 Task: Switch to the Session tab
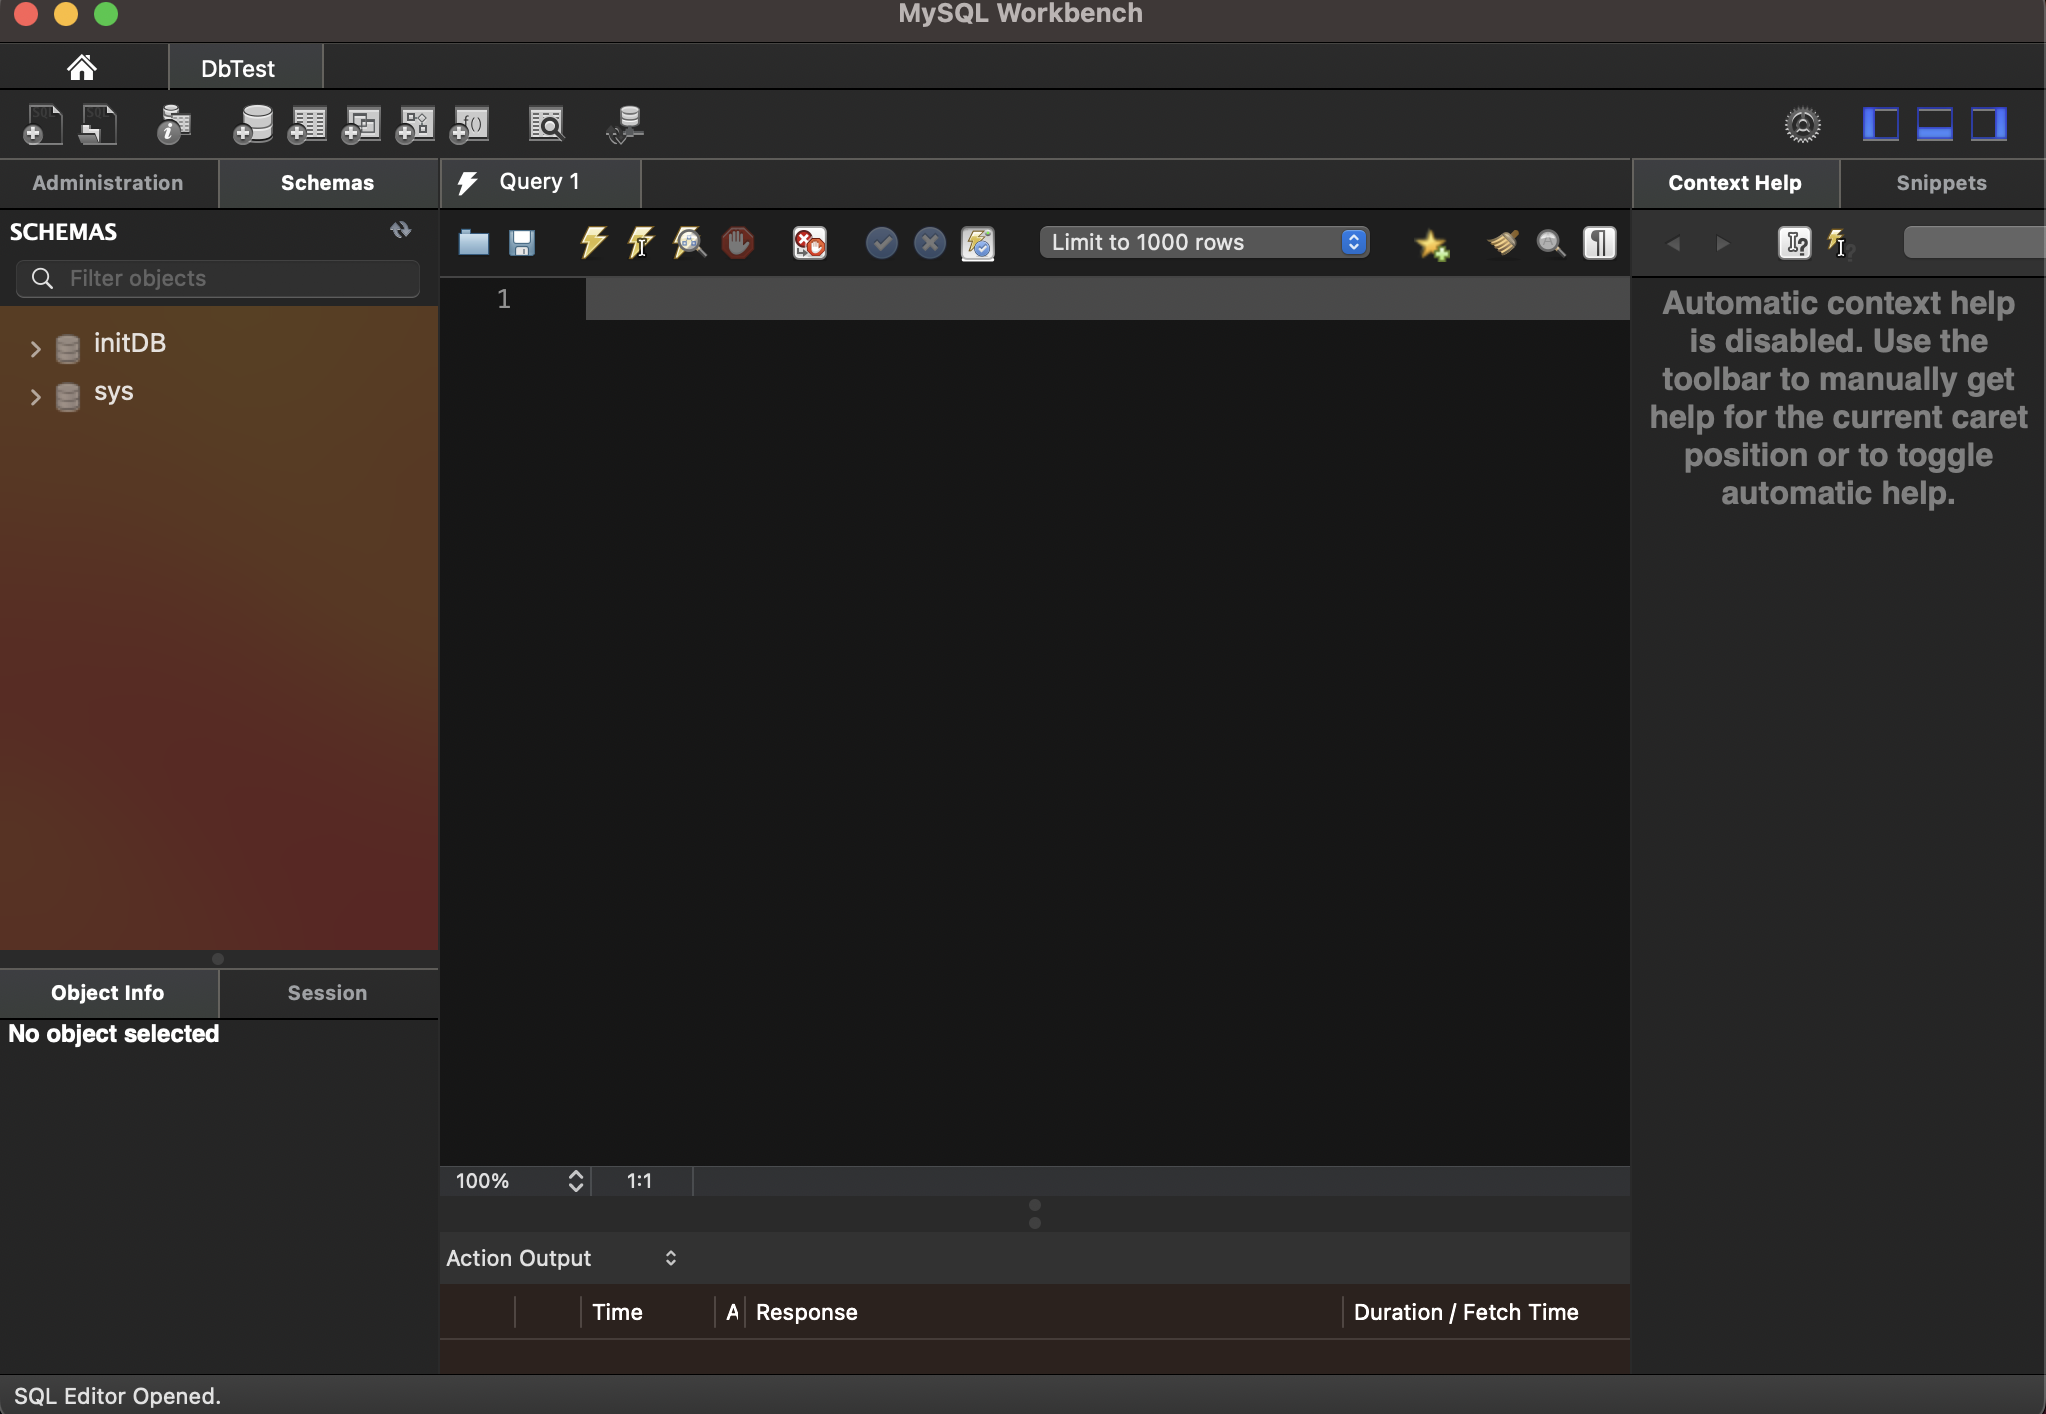[328, 993]
